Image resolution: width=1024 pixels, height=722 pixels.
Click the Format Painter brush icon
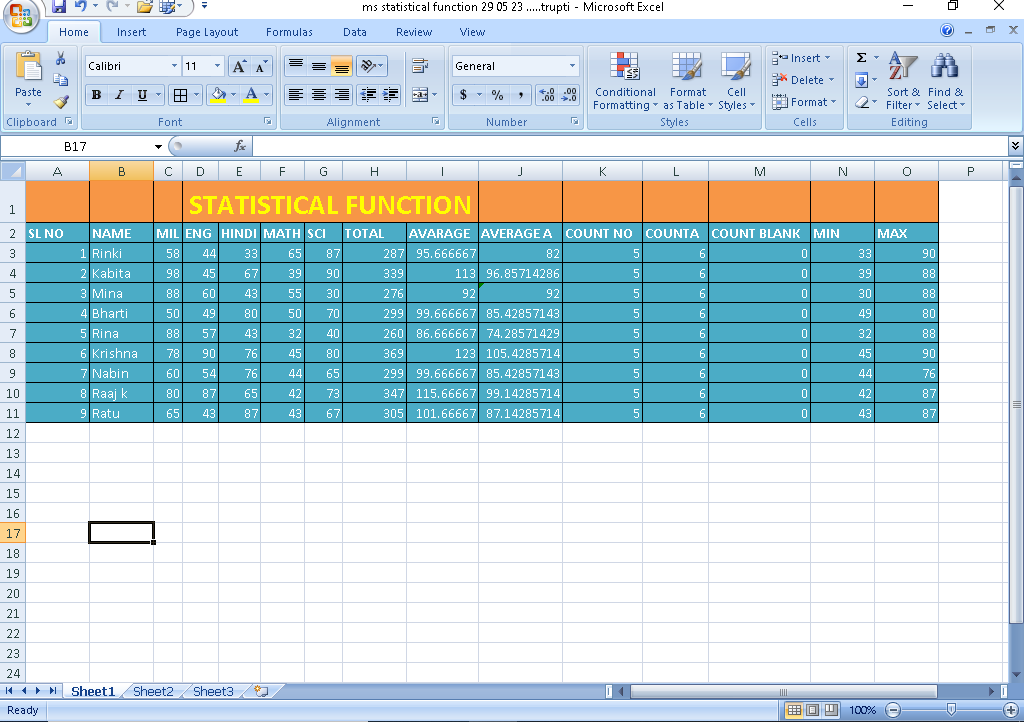tap(61, 101)
